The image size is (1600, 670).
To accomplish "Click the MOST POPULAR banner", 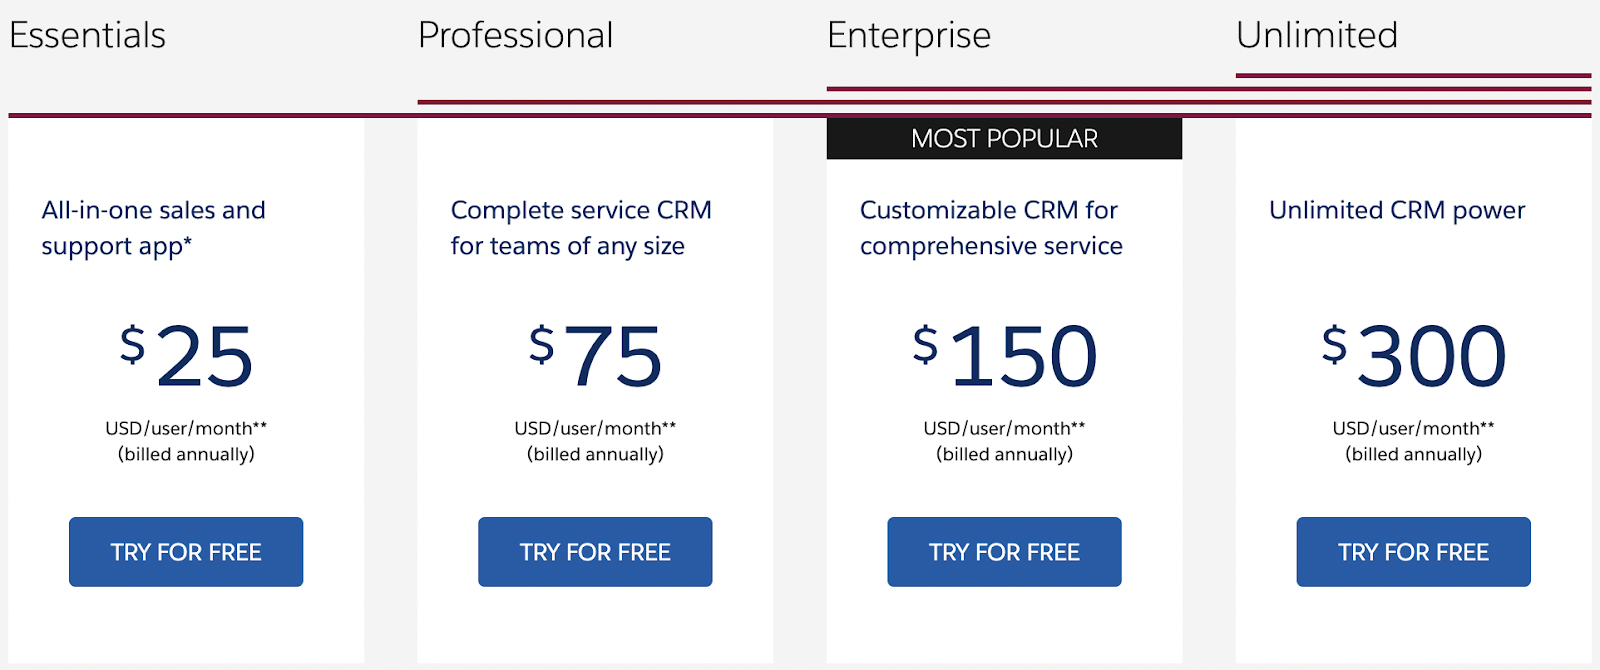I will coord(1004,139).
